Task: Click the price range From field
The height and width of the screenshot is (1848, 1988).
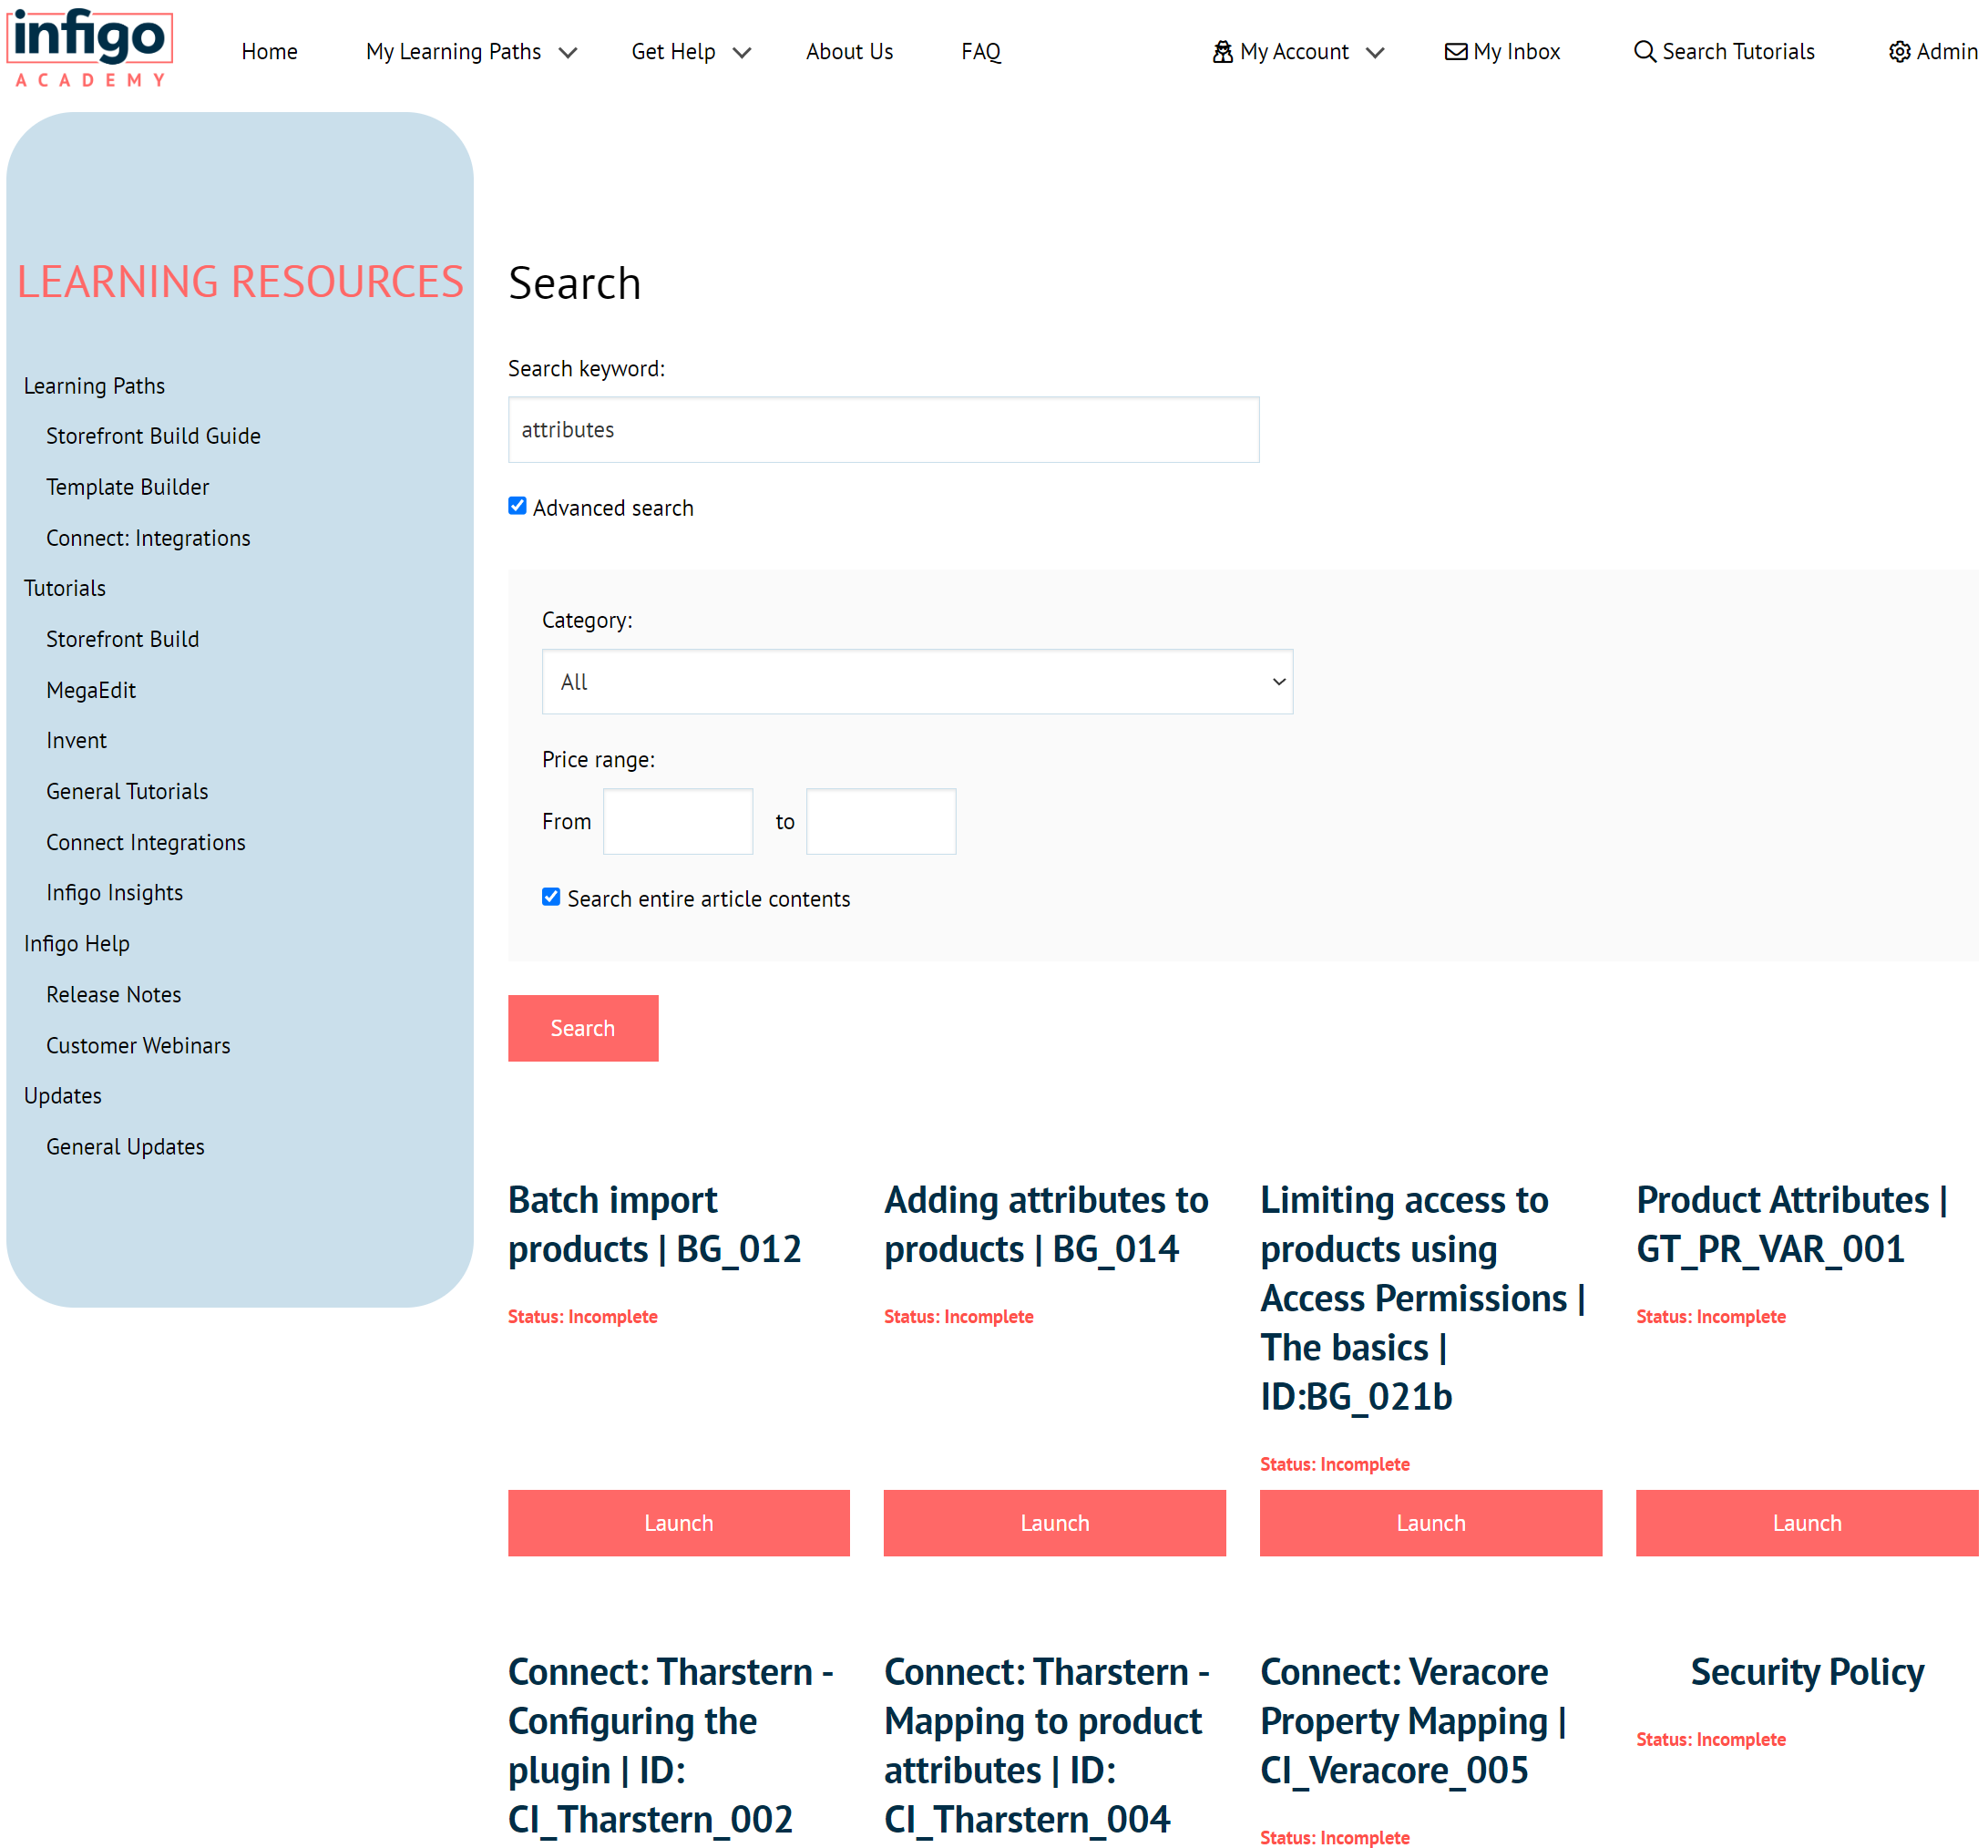Action: 677,822
